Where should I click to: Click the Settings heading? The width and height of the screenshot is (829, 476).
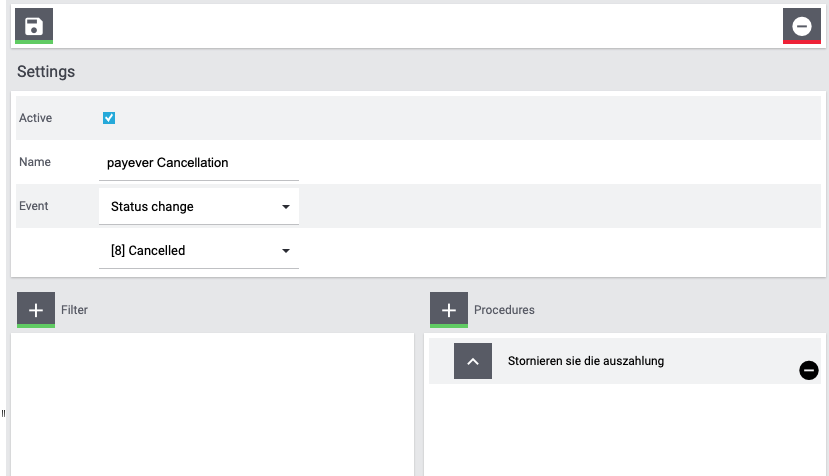pyautogui.click(x=46, y=71)
